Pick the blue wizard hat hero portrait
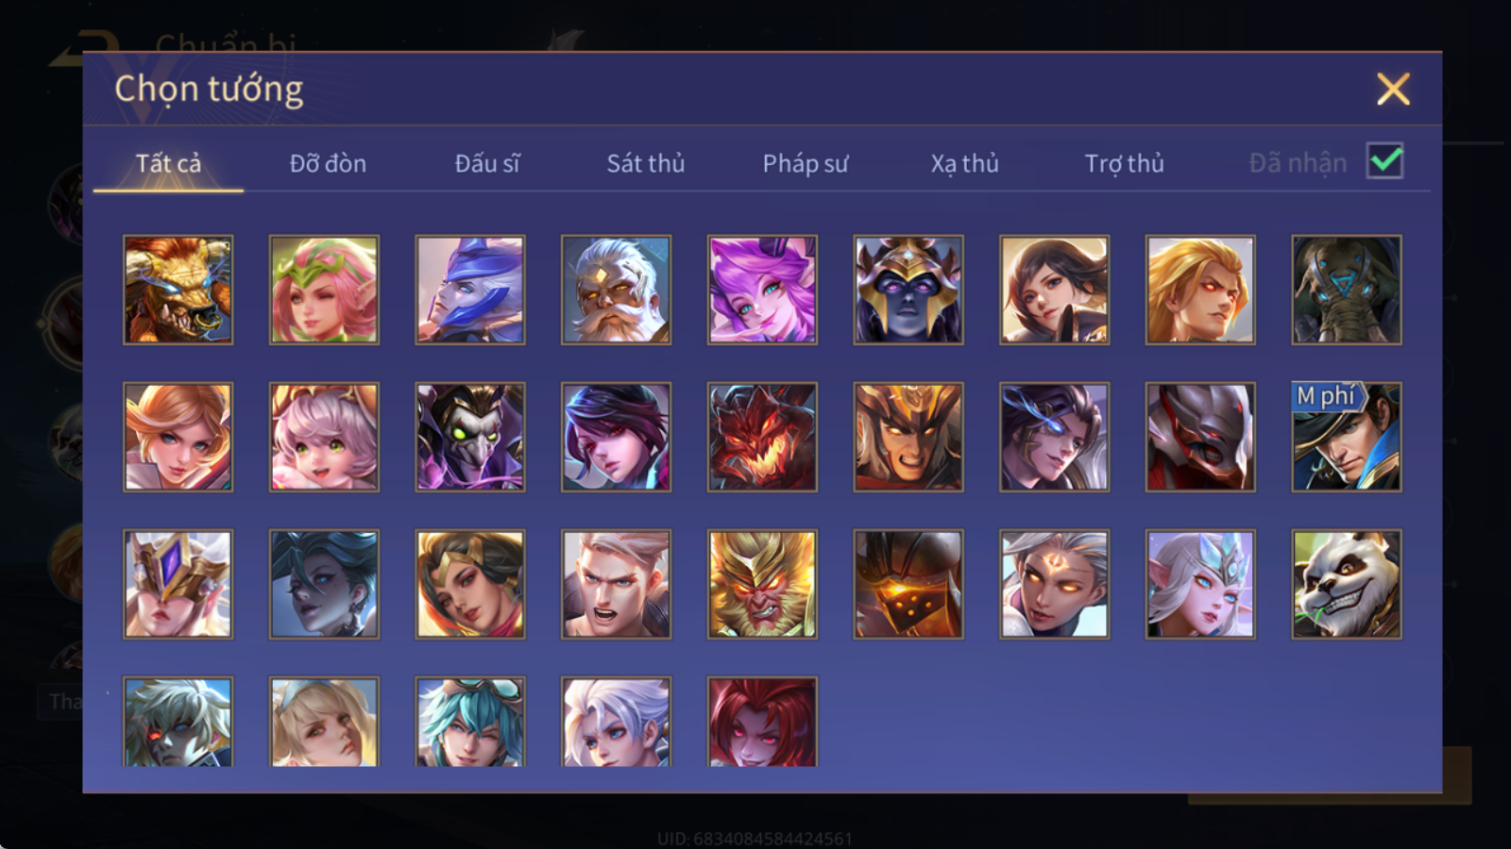Image resolution: width=1511 pixels, height=849 pixels. (470, 290)
